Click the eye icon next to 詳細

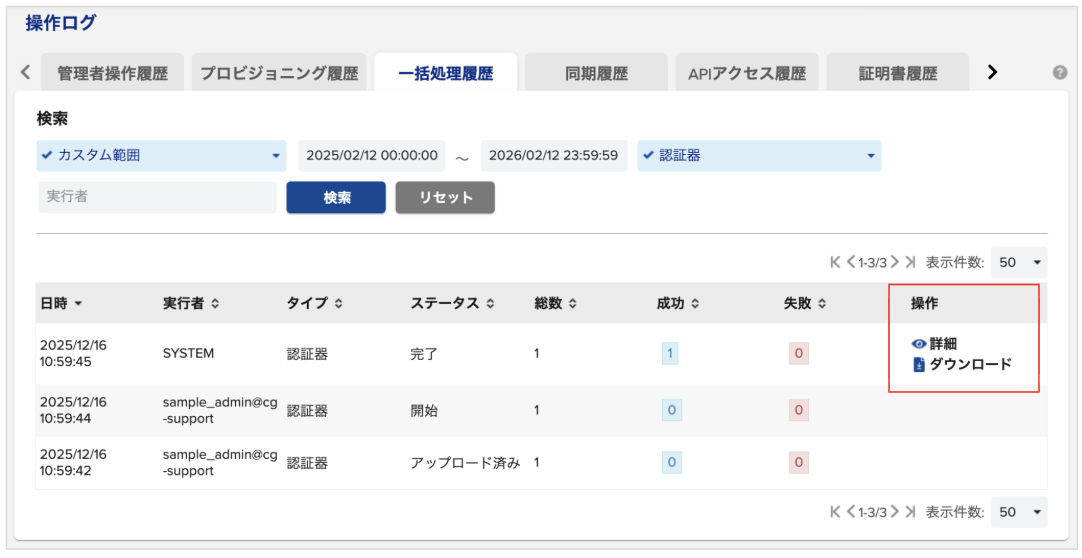pos(918,343)
